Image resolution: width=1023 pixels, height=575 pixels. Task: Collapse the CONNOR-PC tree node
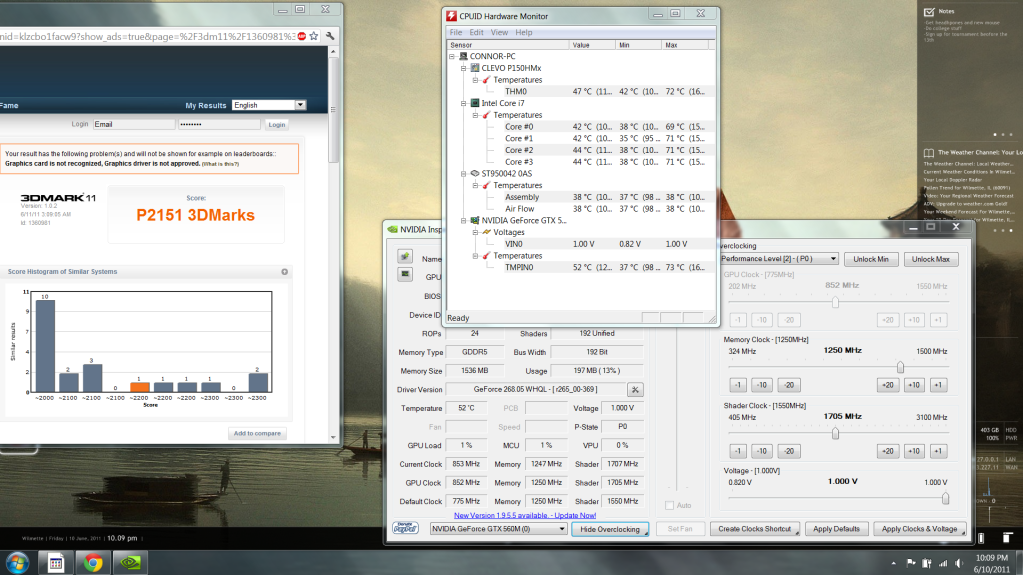pyautogui.click(x=451, y=56)
